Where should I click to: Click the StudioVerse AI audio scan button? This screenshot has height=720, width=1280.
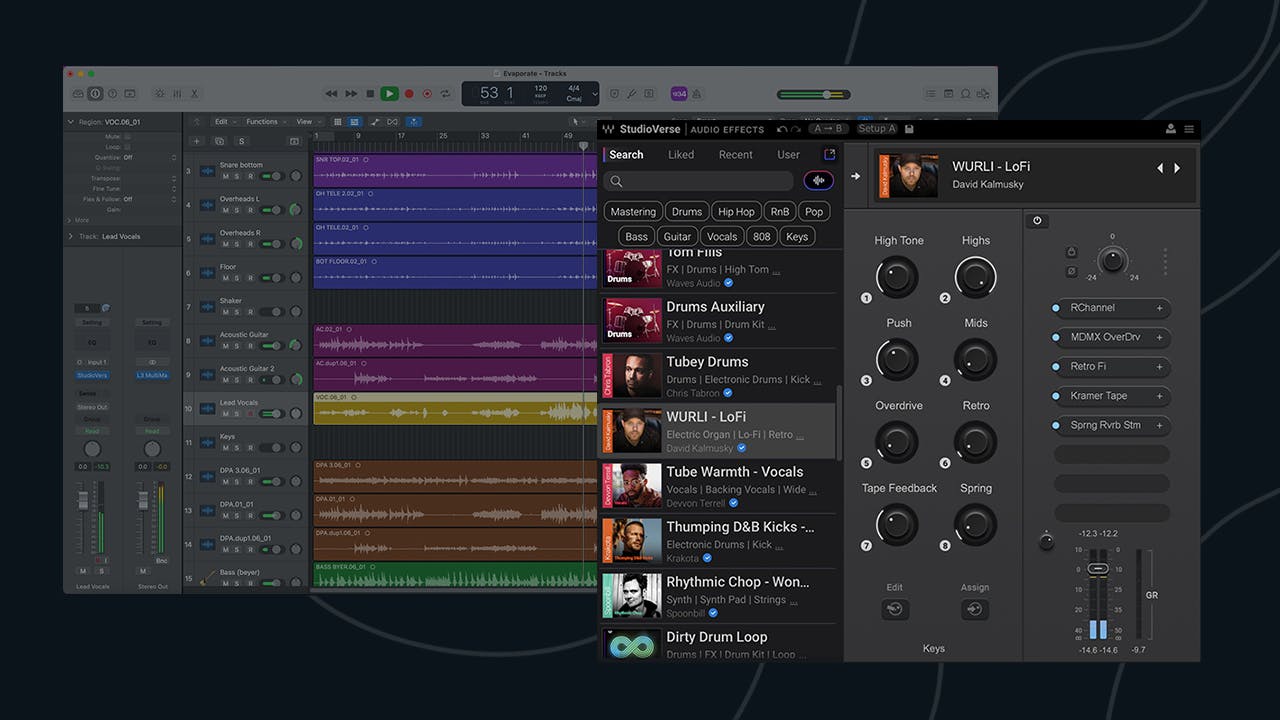pos(818,181)
